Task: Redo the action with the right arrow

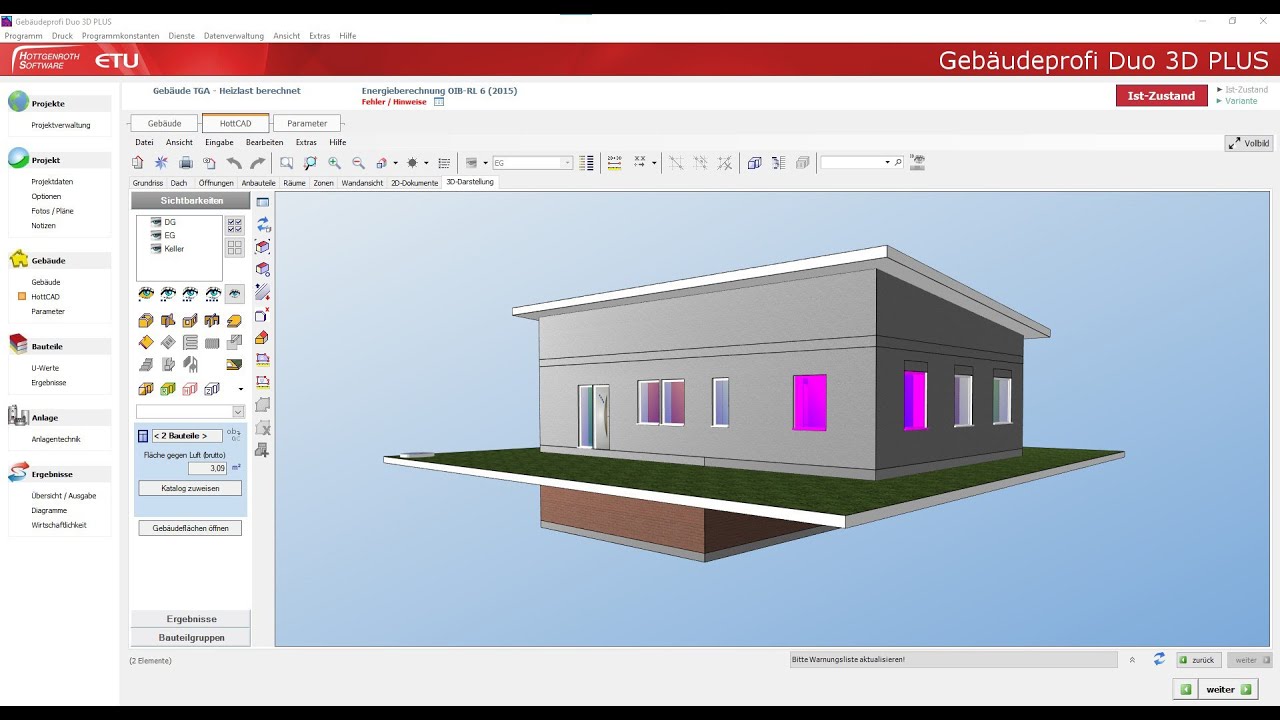Action: click(257, 162)
